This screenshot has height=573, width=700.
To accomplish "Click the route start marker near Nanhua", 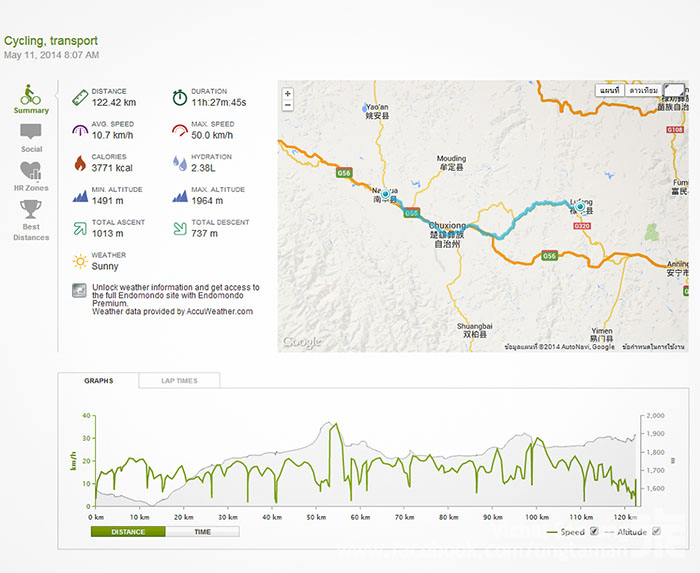I will click(386, 195).
